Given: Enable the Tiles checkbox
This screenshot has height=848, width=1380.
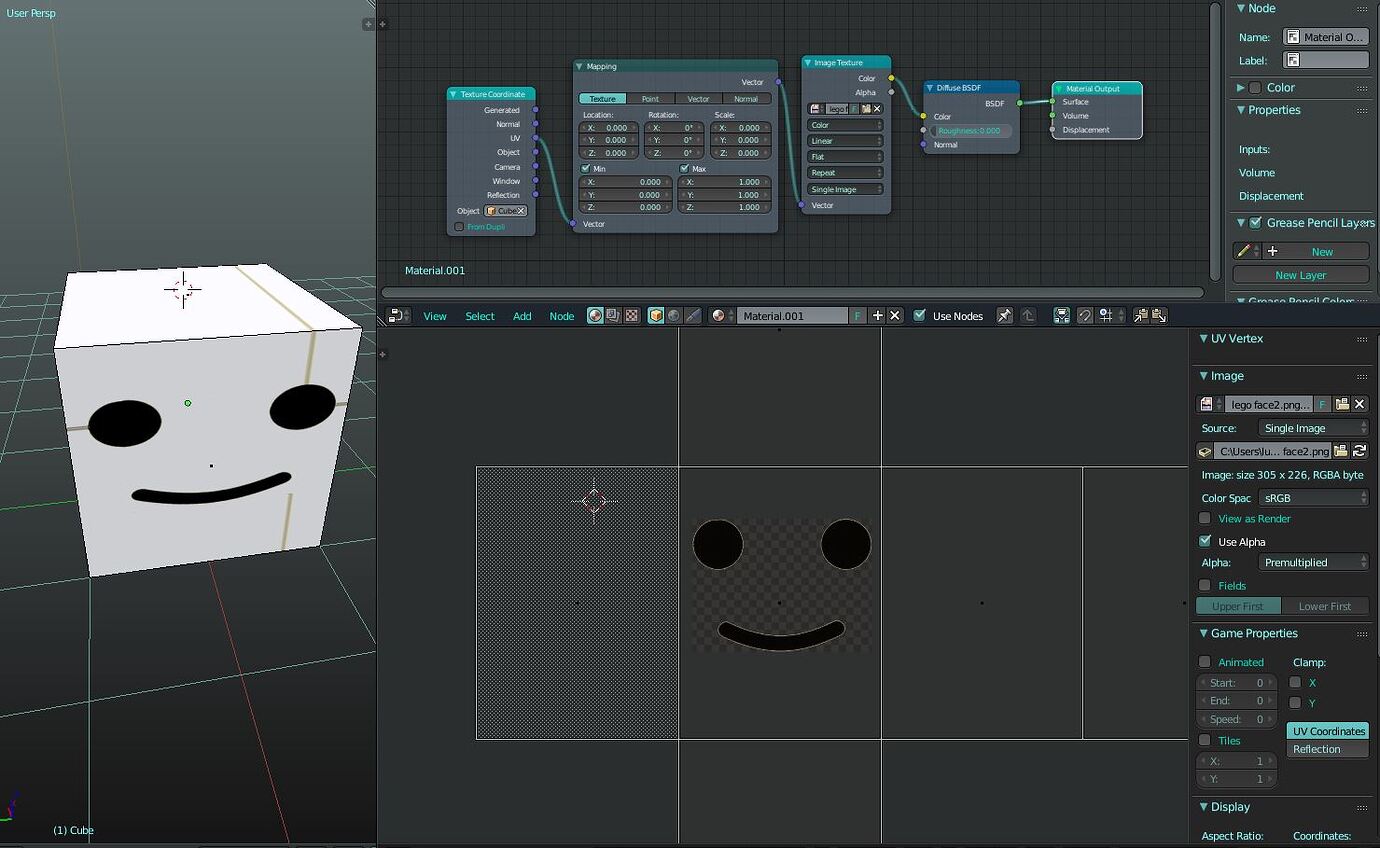Looking at the screenshot, I should pos(1205,740).
